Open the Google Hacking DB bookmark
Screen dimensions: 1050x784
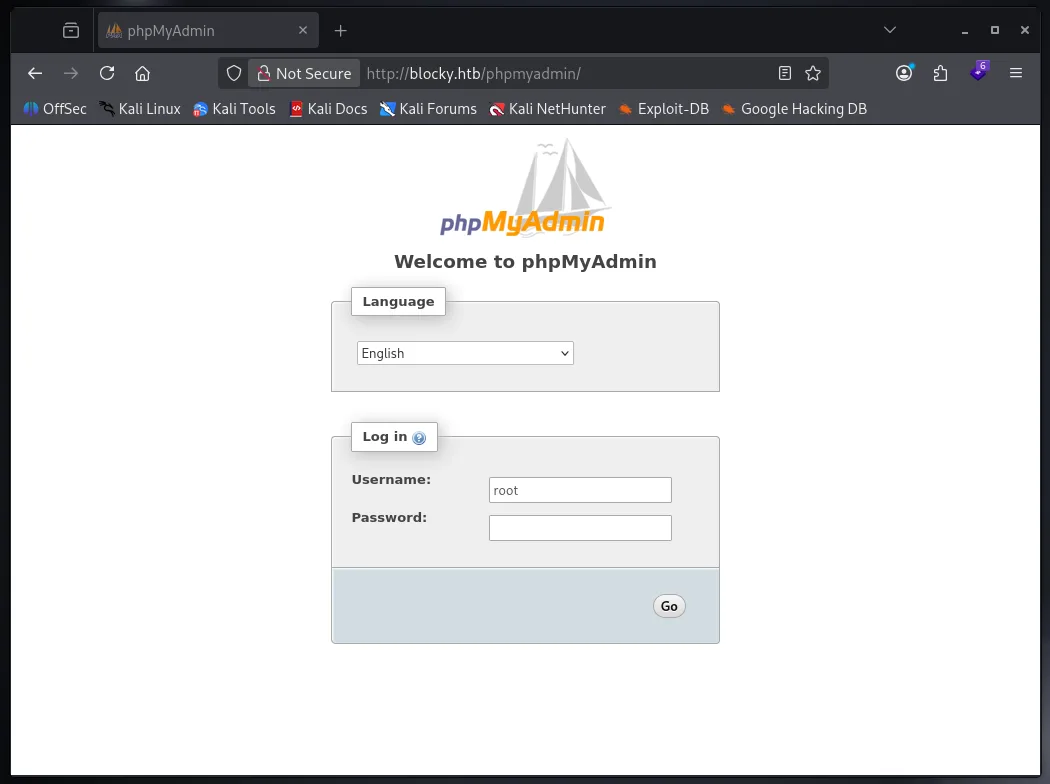tap(794, 109)
